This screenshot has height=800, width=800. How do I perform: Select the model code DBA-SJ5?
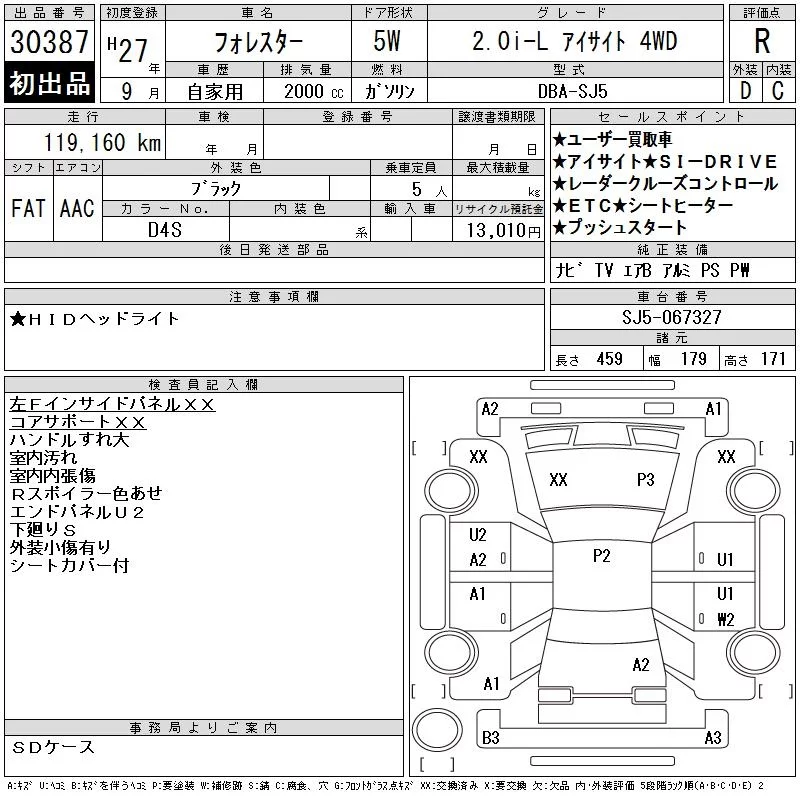(x=572, y=91)
